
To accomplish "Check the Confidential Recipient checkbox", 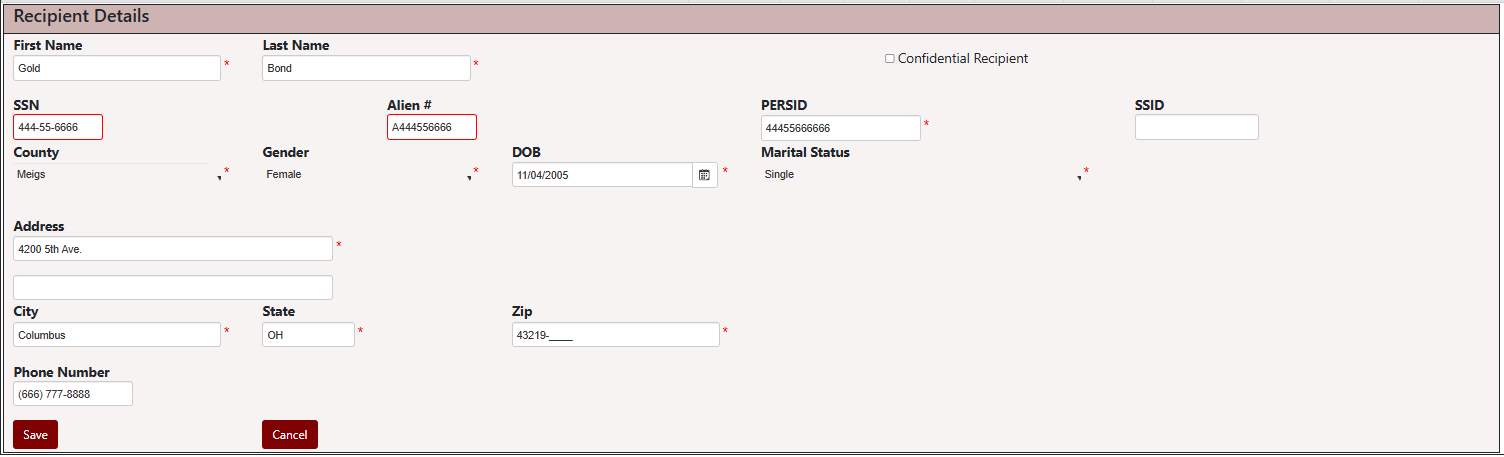I will (890, 59).
